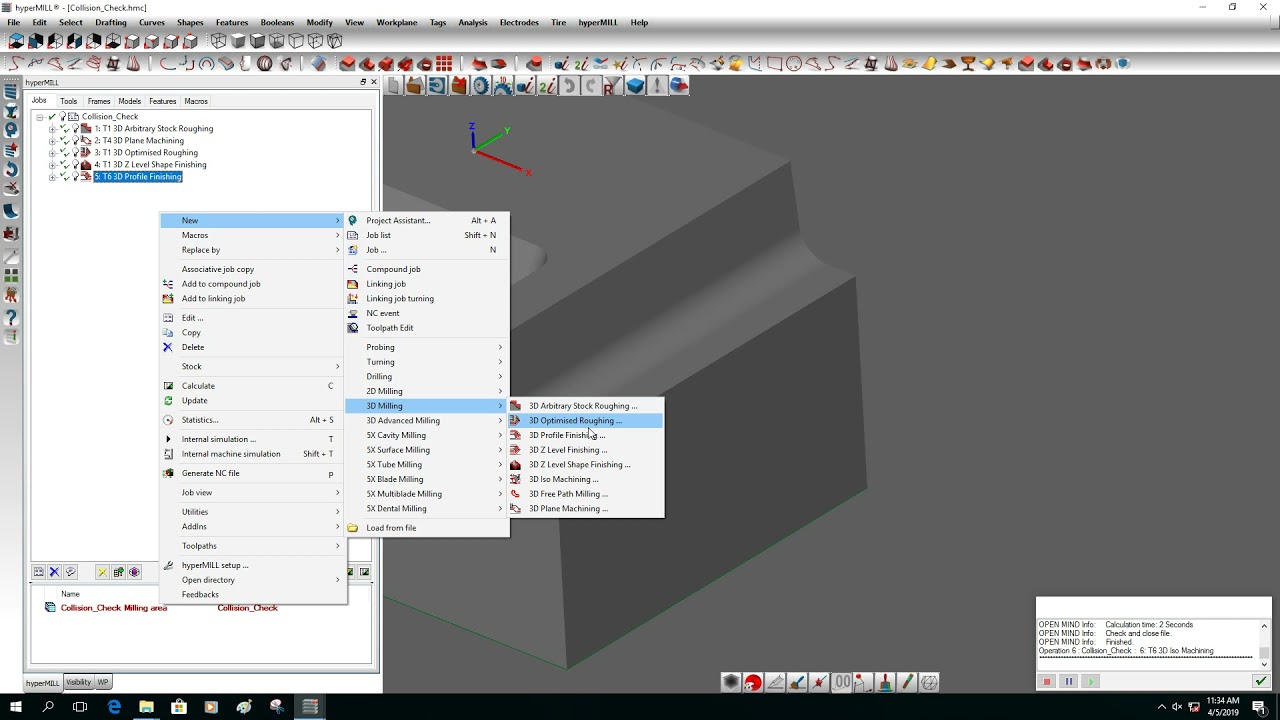Click the hyperMILL setup wrench icon
1280x720 pixels.
168,565
